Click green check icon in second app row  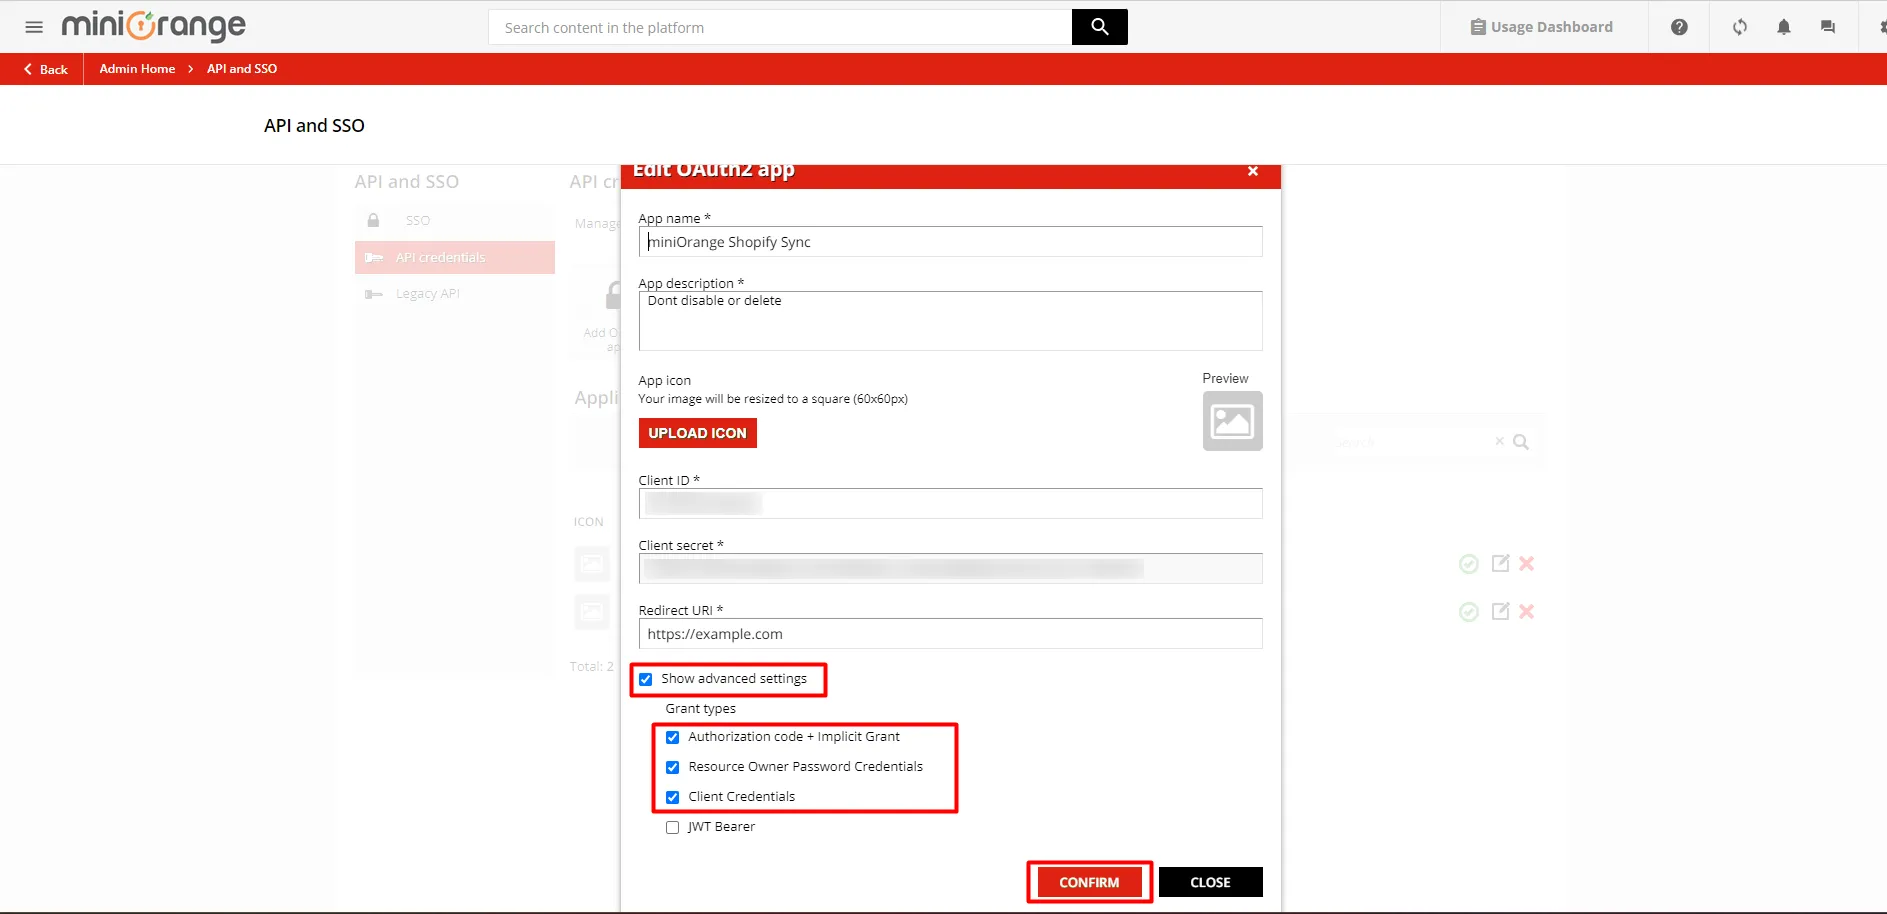tap(1468, 612)
